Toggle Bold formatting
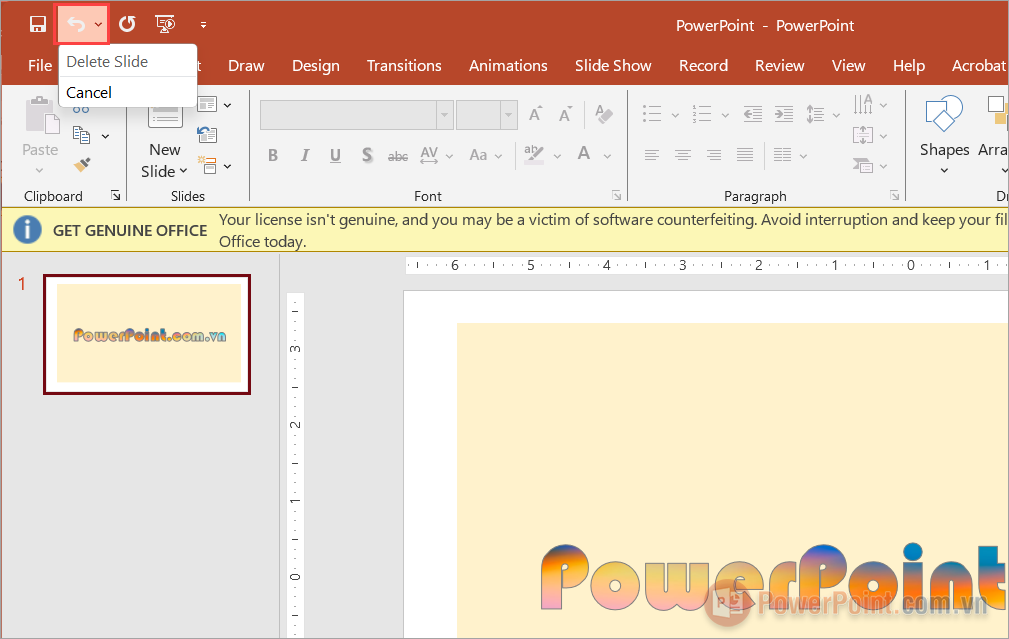The image size is (1009, 639). pyautogui.click(x=273, y=155)
